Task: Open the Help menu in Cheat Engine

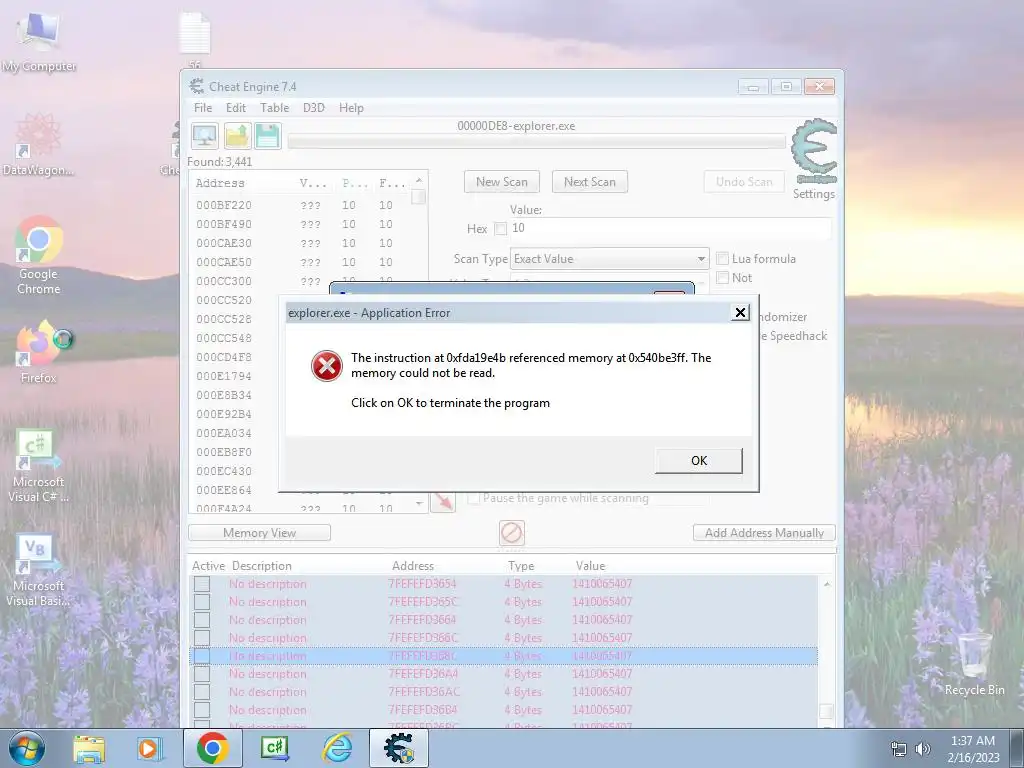Action: point(351,108)
